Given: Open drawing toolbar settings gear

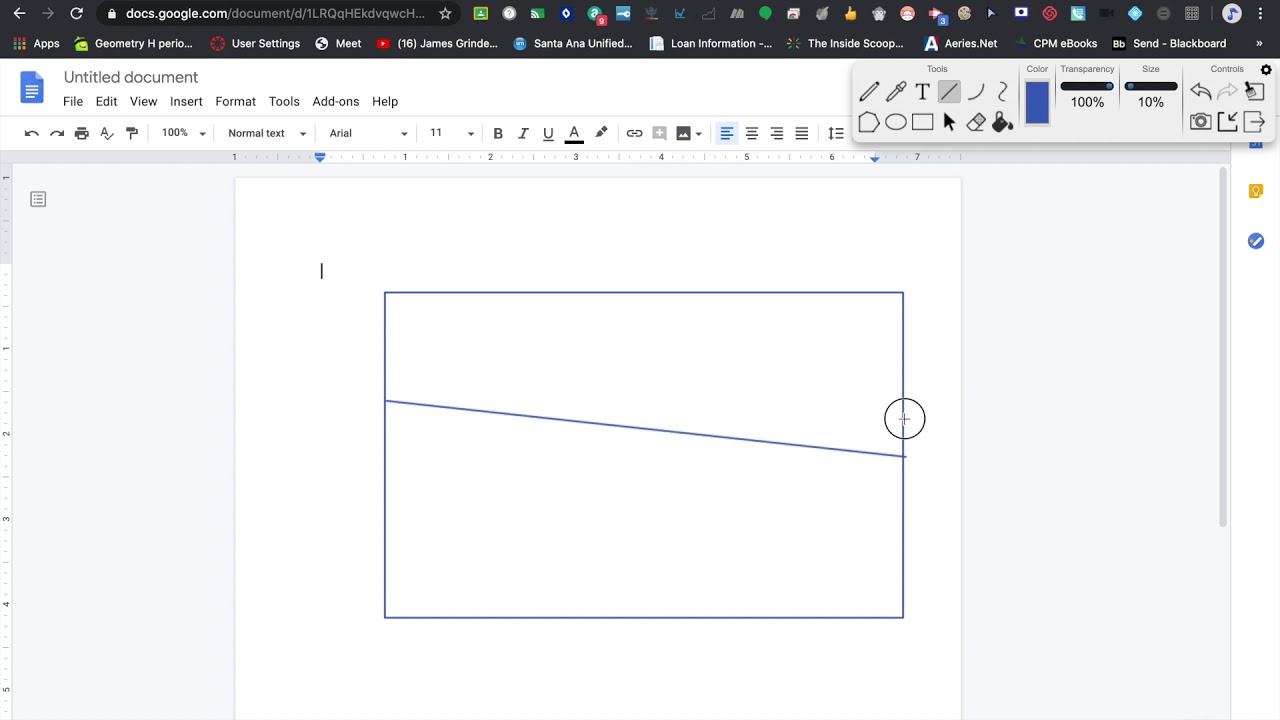Looking at the screenshot, I should tap(1266, 70).
